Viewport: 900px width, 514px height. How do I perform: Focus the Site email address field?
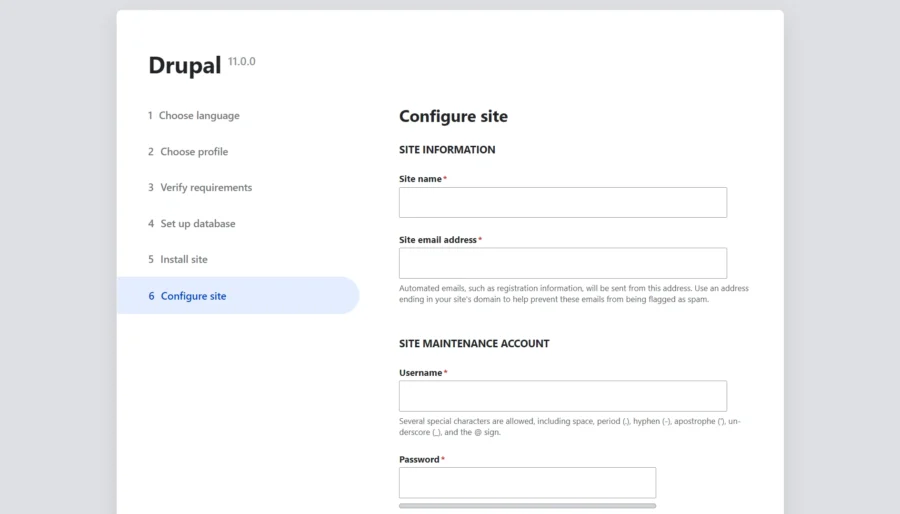point(562,263)
